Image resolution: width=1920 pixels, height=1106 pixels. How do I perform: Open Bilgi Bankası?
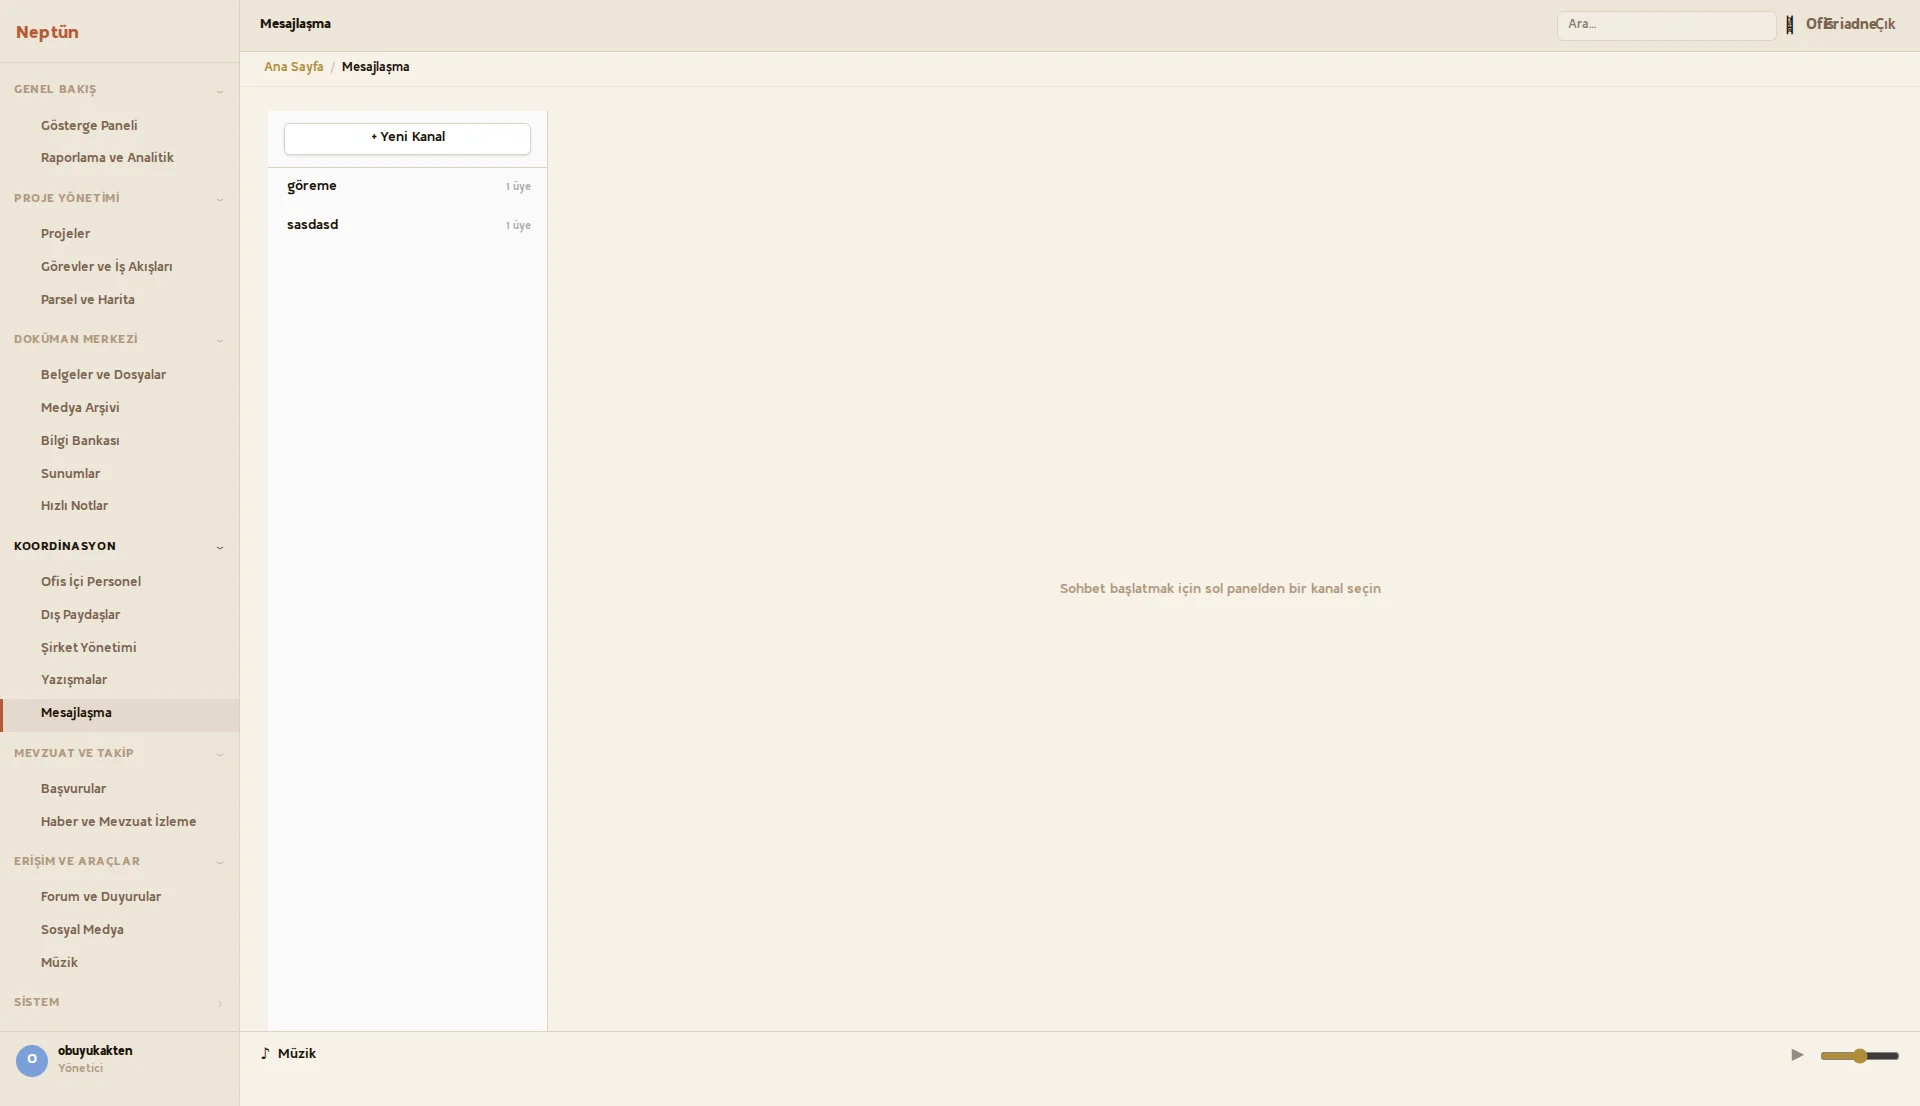(x=120, y=440)
